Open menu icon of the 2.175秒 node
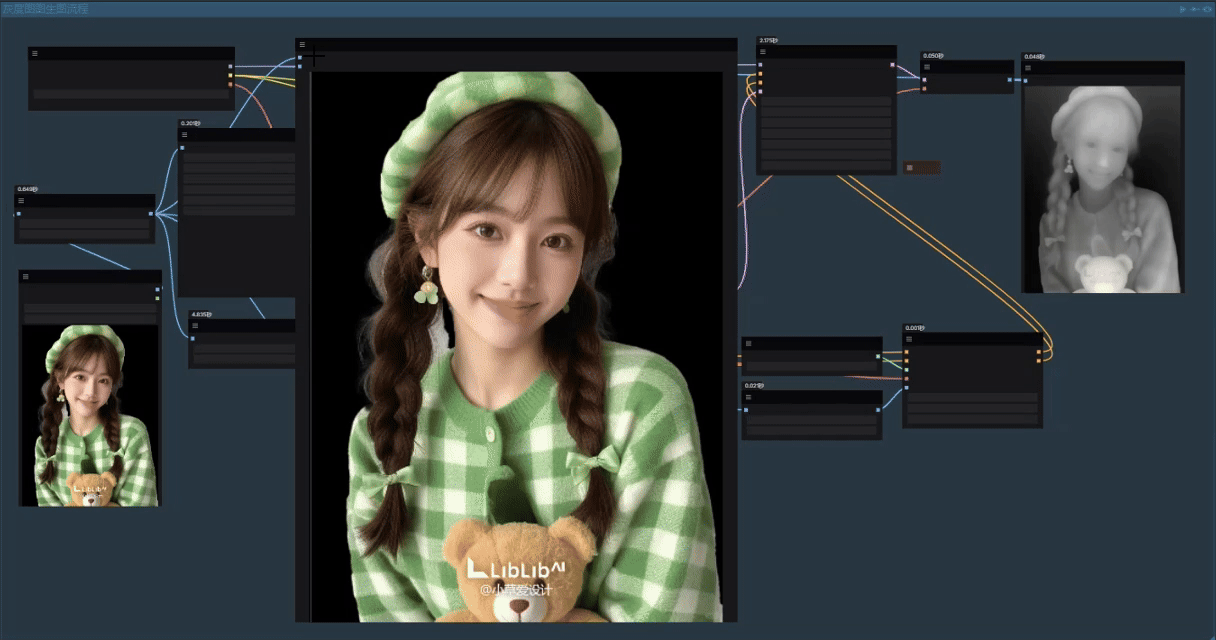This screenshot has height=640, width=1216. [x=763, y=51]
